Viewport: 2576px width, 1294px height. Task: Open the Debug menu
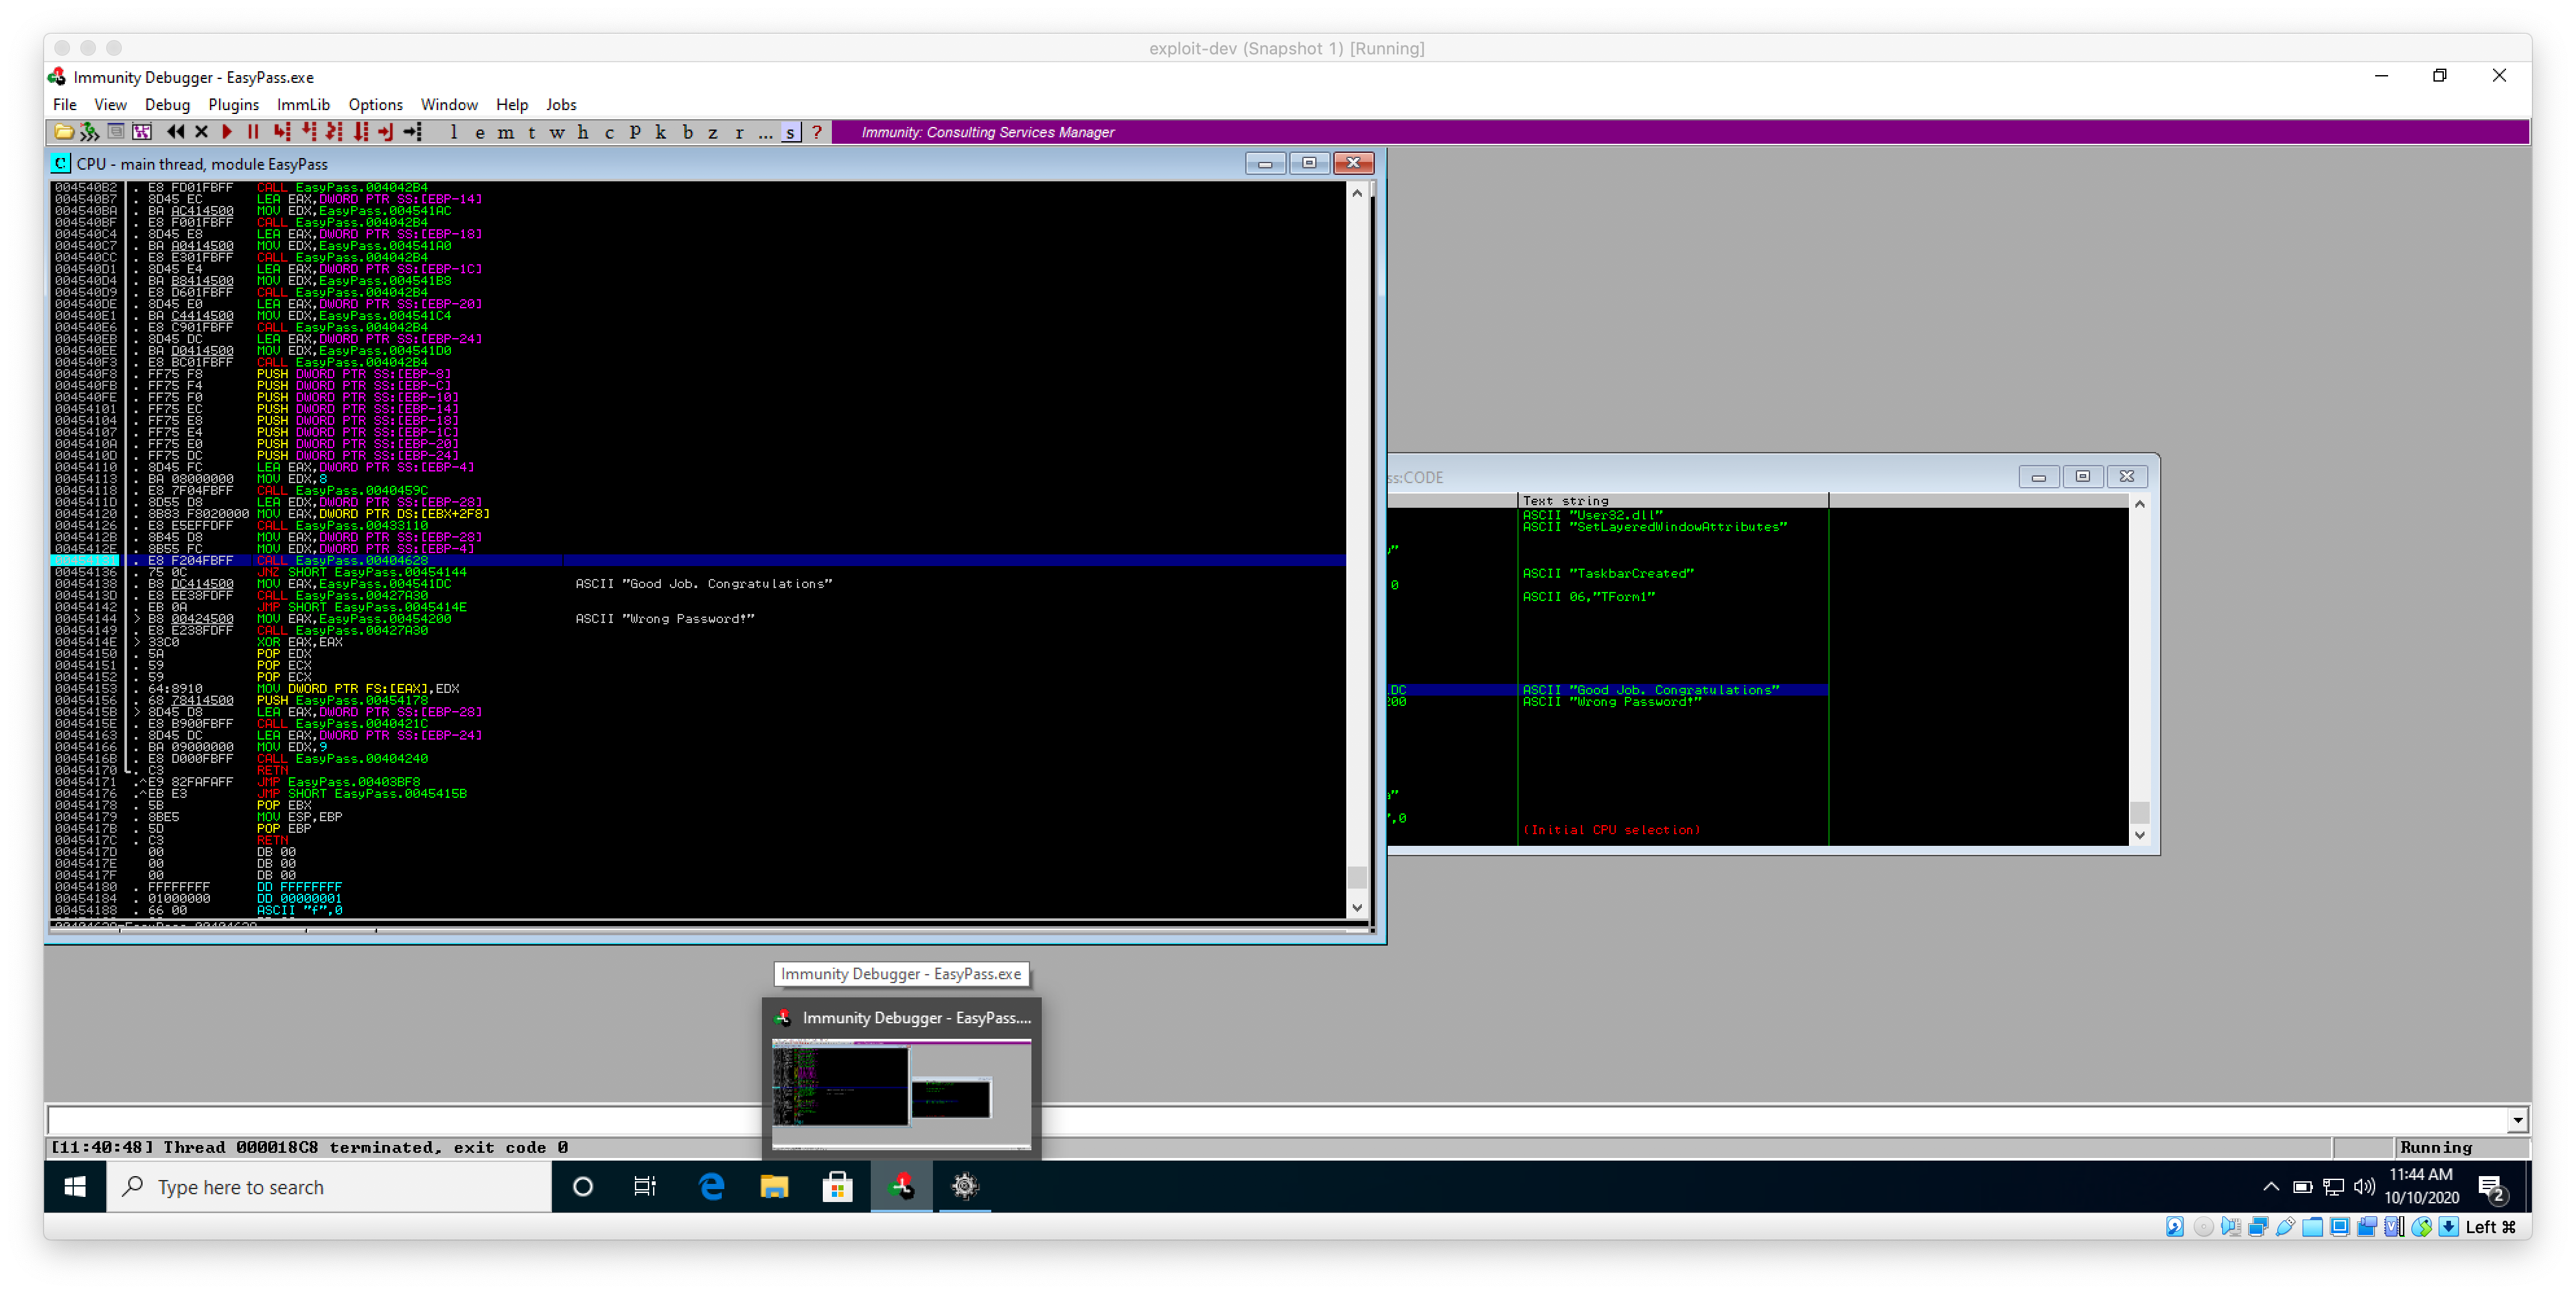167,104
